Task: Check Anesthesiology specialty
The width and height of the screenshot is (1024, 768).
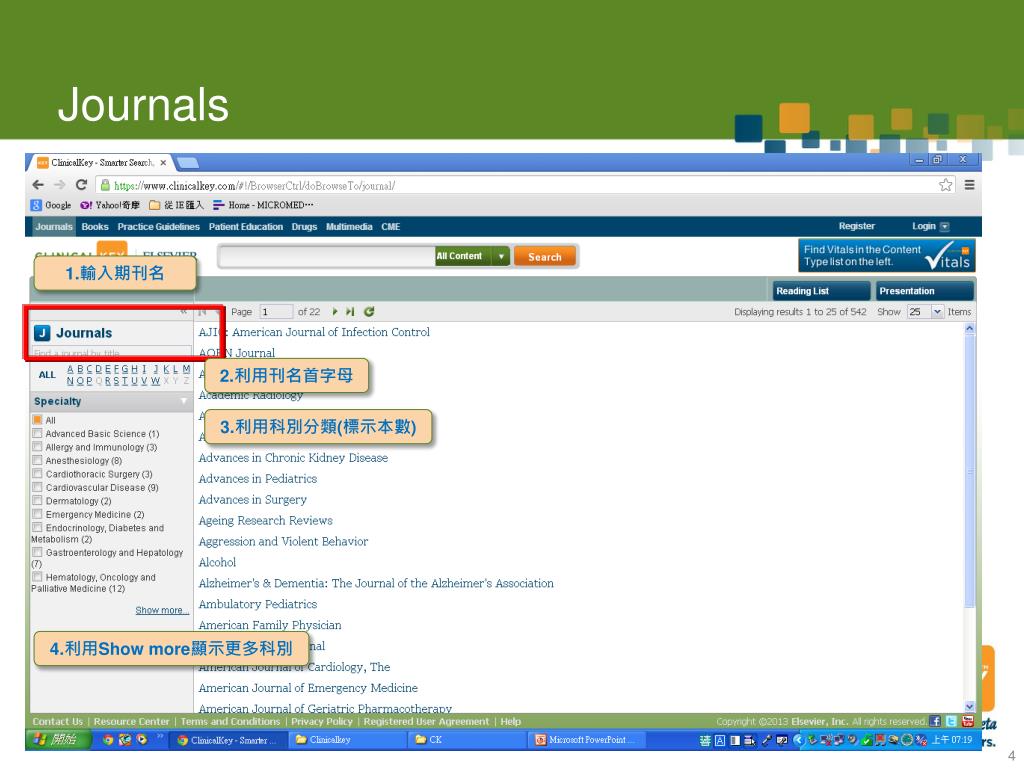Action: [x=37, y=460]
